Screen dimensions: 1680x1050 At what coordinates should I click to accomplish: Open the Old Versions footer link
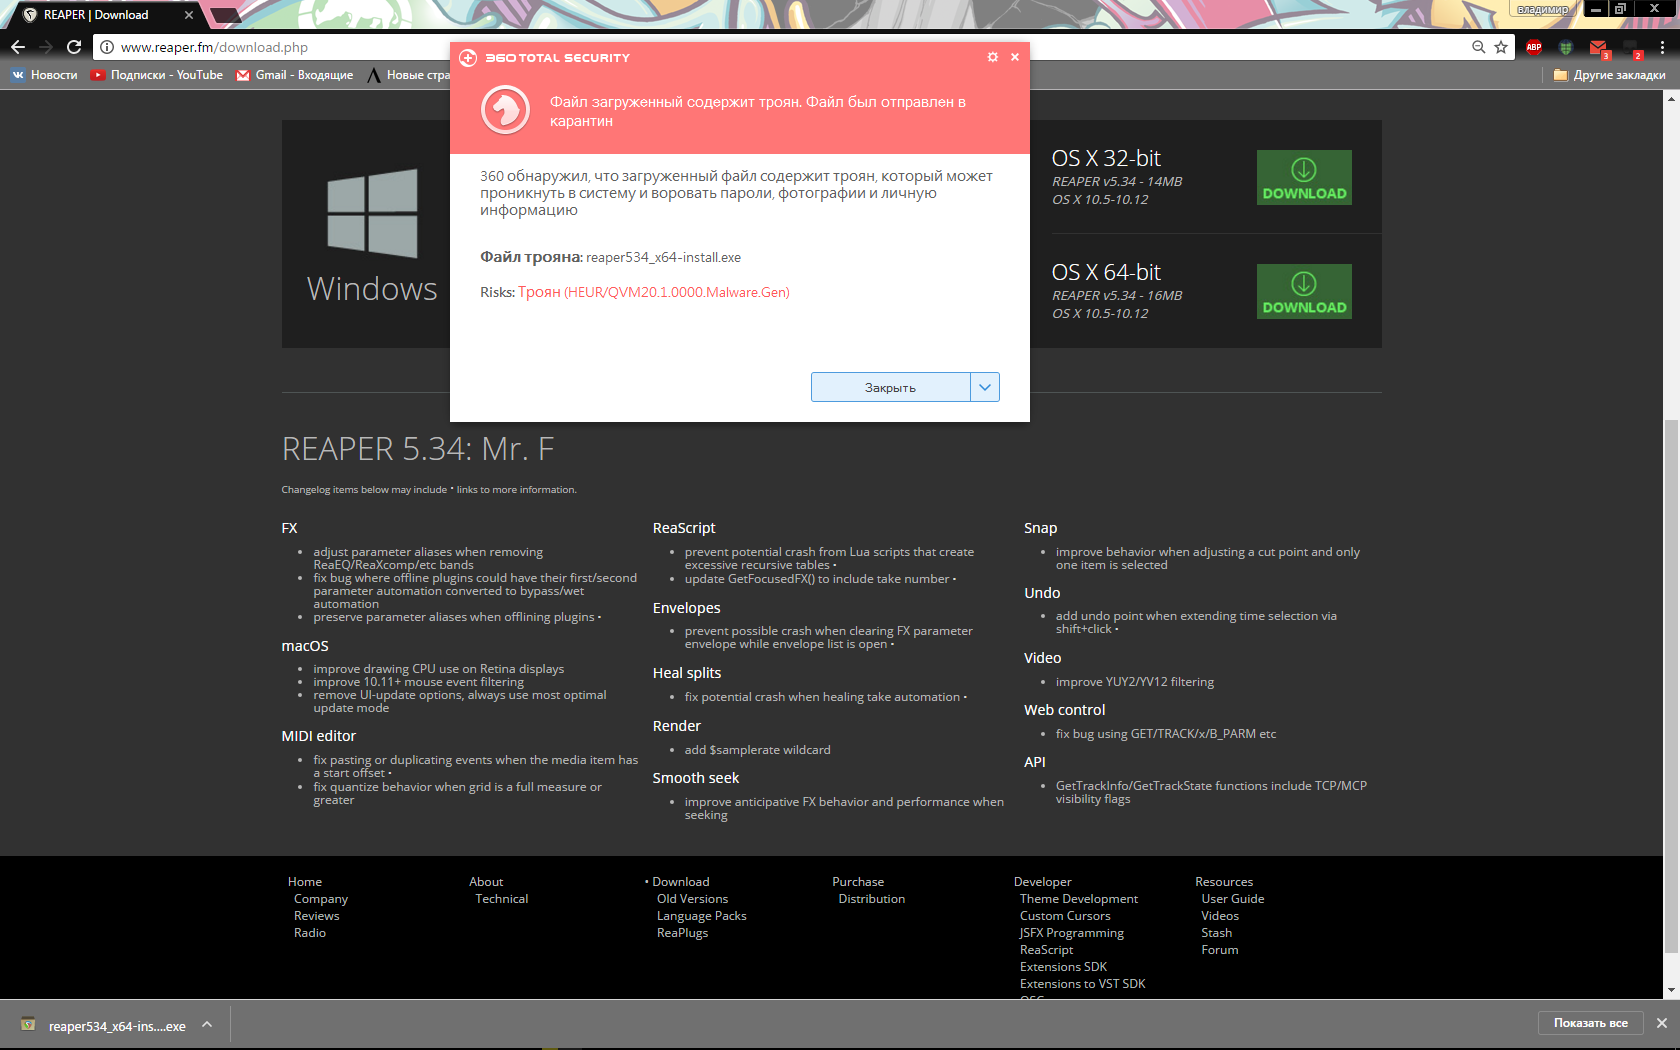click(692, 899)
